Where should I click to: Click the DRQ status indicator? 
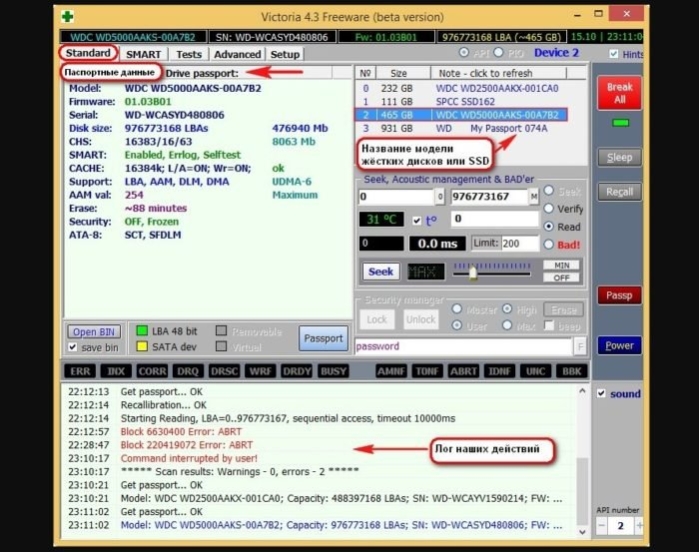pos(188,371)
